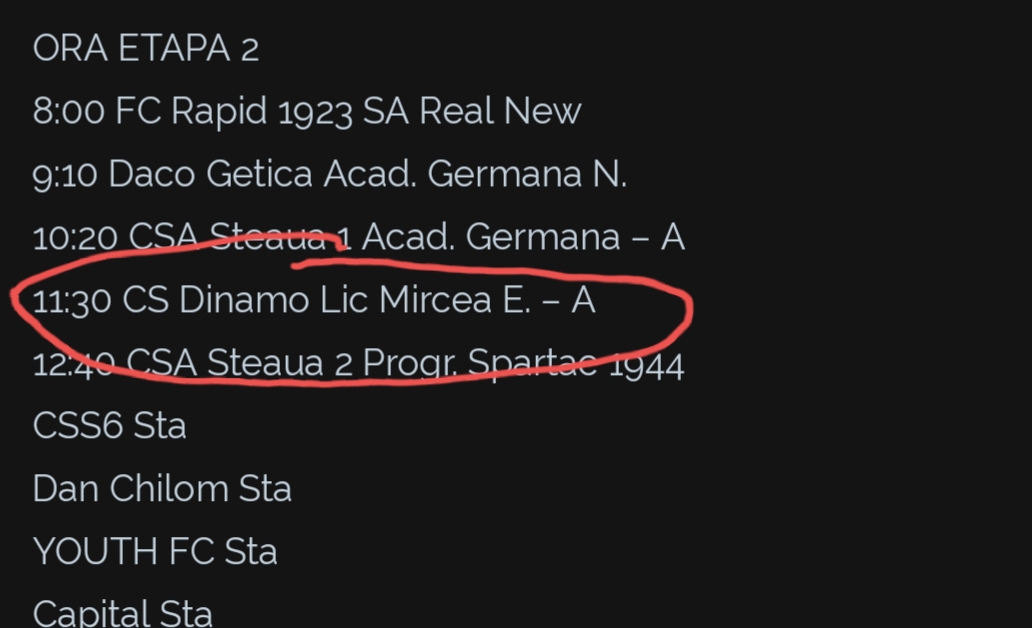Click the FC Rapid 1923 team name
1032x628 pixels.
234,112
